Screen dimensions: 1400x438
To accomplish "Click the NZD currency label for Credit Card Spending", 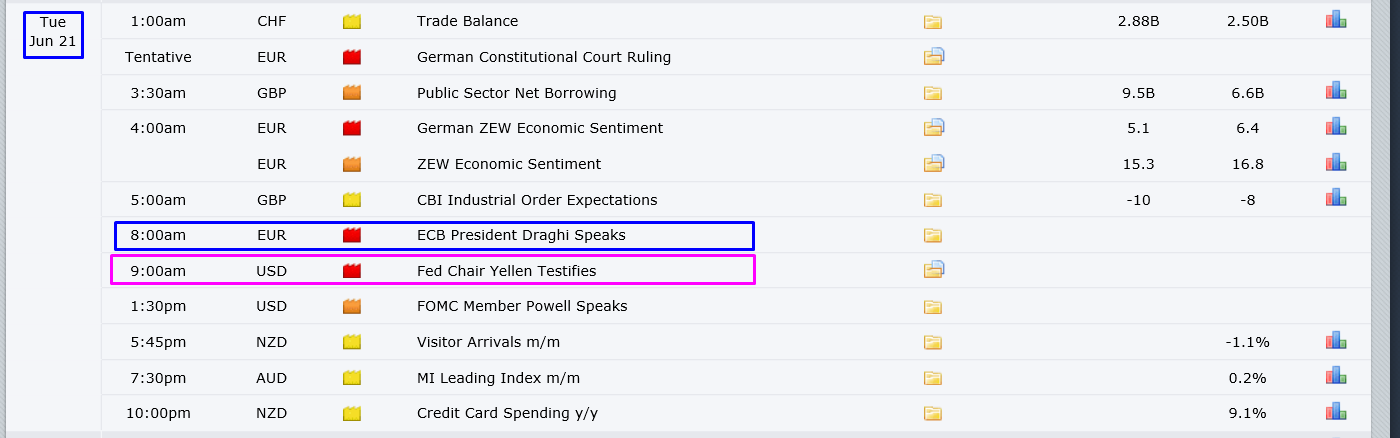I will (271, 413).
